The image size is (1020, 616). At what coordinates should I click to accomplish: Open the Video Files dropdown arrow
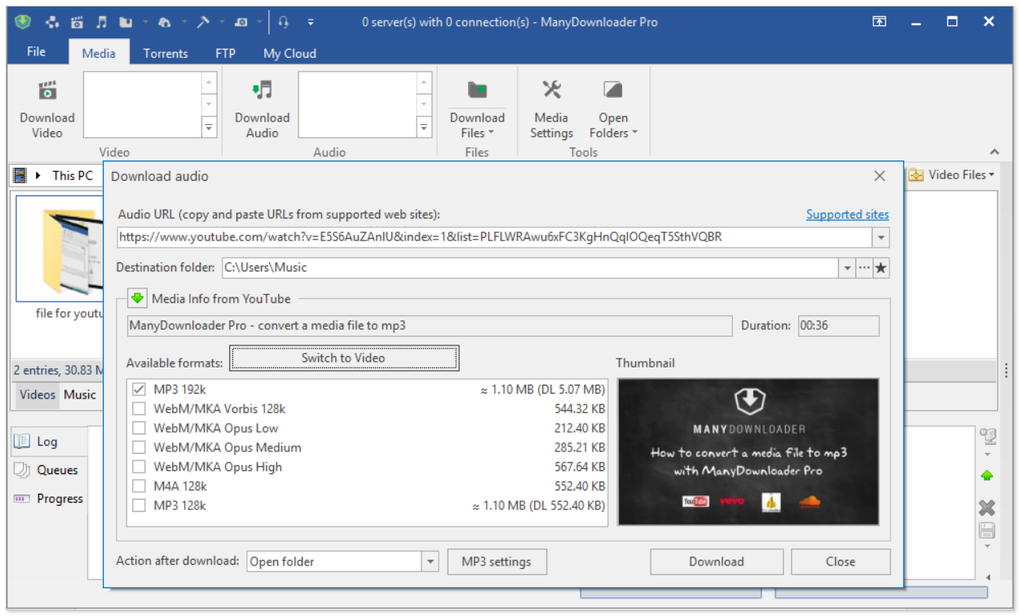(992, 175)
